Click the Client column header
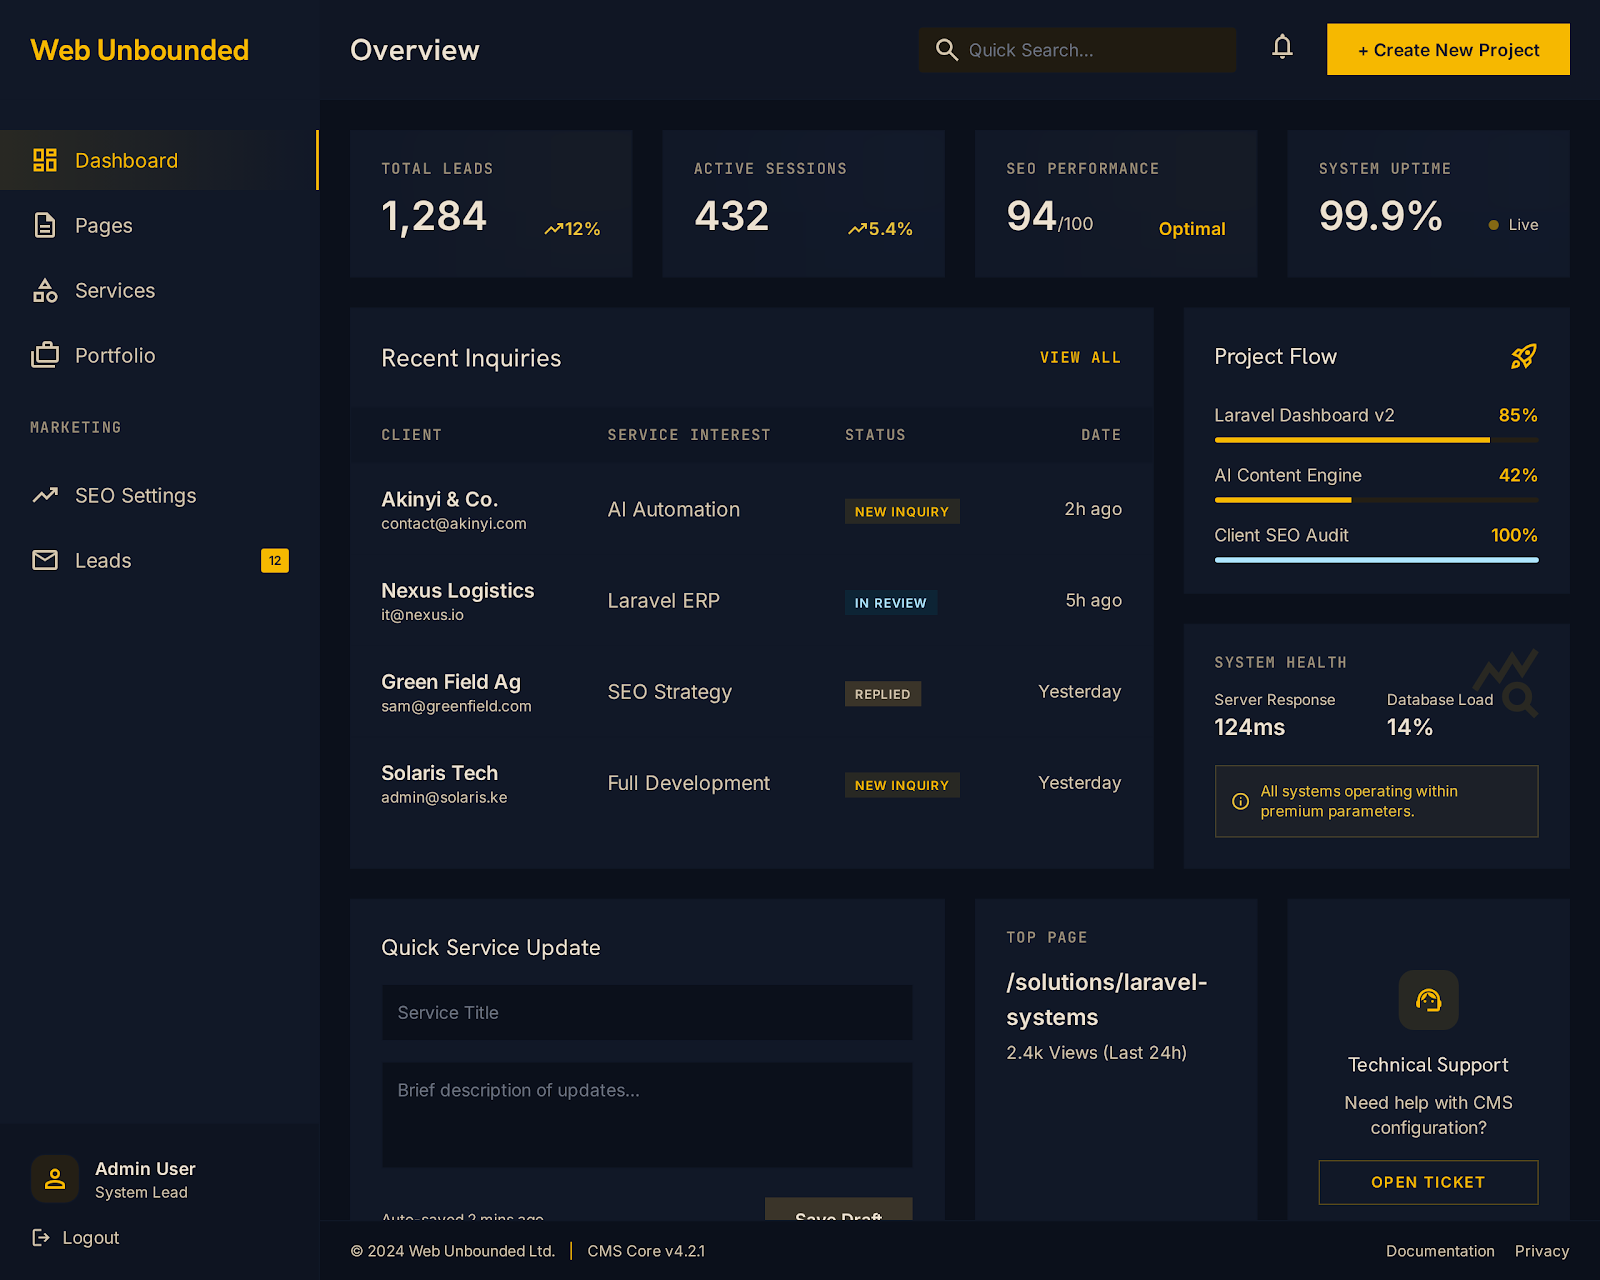 tap(411, 435)
